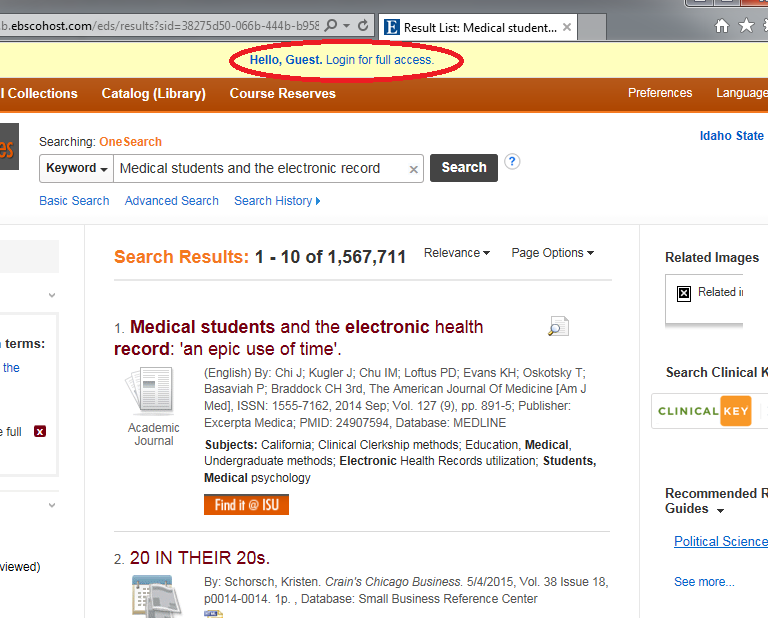The image size is (768, 634).
Task: Click the Electronic Health Records utilization subject
Action: [x=439, y=461]
